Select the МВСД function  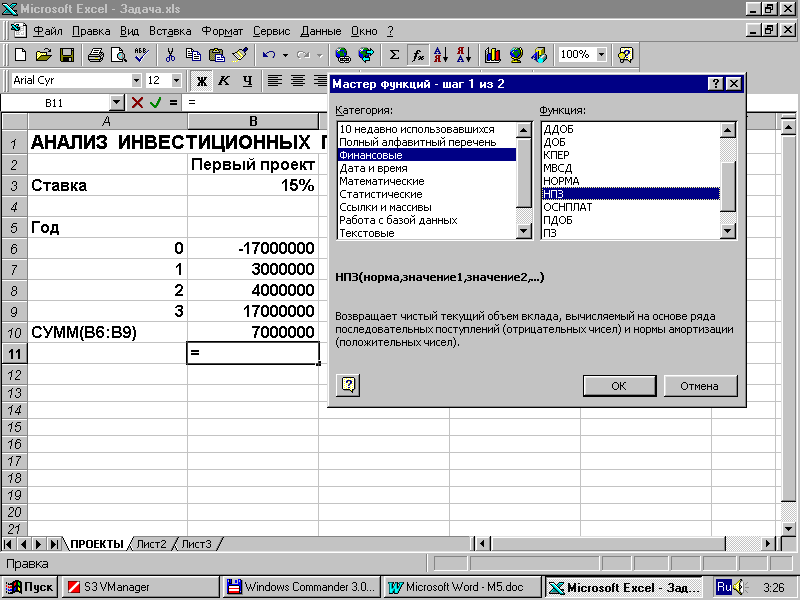(631, 168)
